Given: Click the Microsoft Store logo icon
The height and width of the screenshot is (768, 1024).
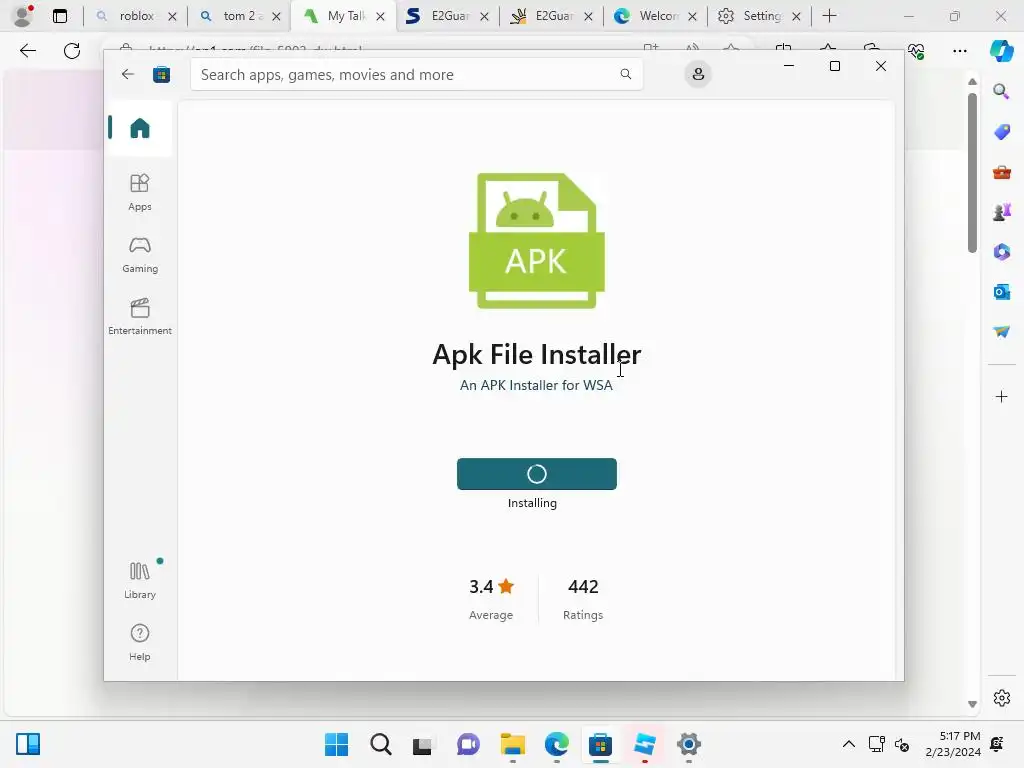Looking at the screenshot, I should (x=161, y=74).
